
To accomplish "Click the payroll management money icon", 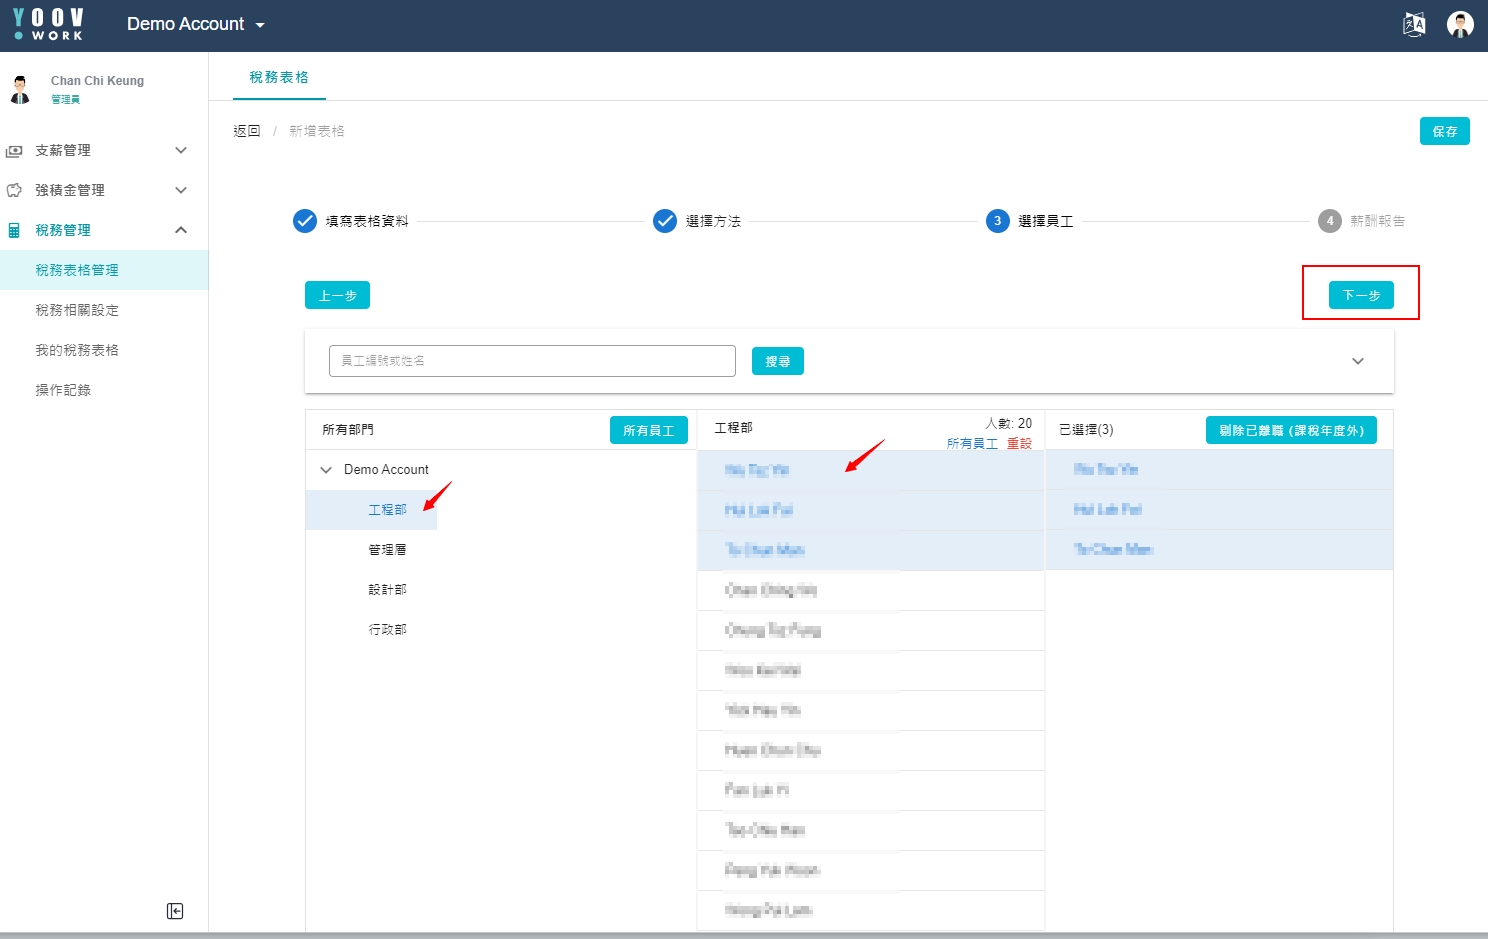I will [x=14, y=151].
